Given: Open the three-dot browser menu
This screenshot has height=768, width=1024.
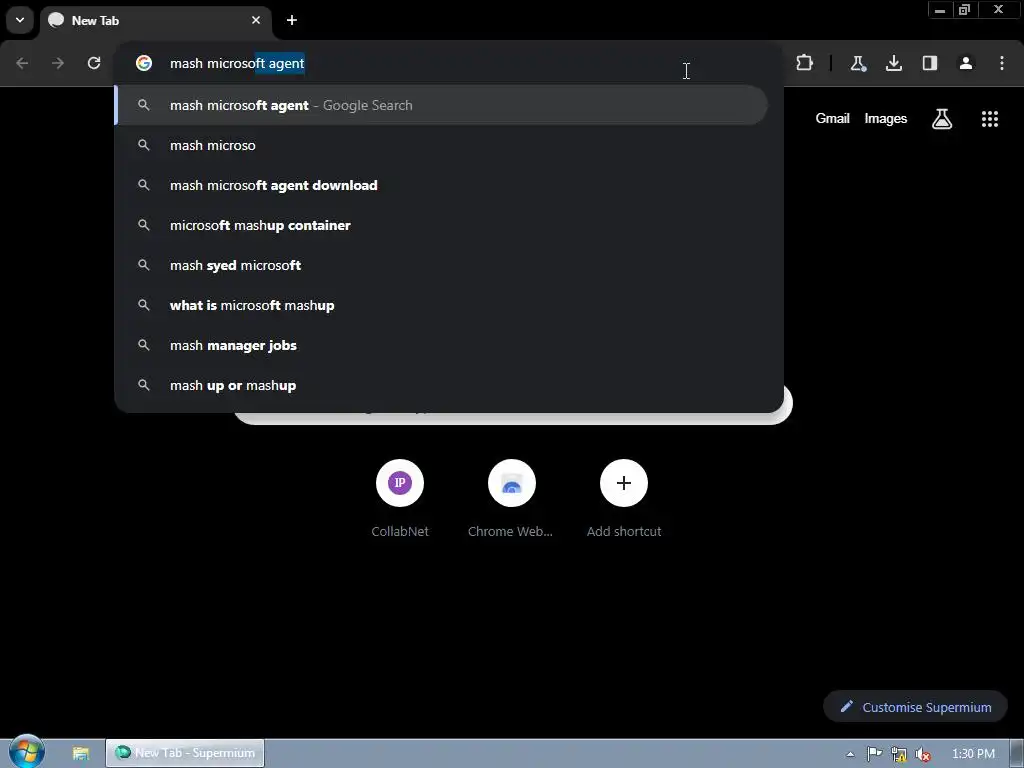Looking at the screenshot, I should (x=1002, y=63).
